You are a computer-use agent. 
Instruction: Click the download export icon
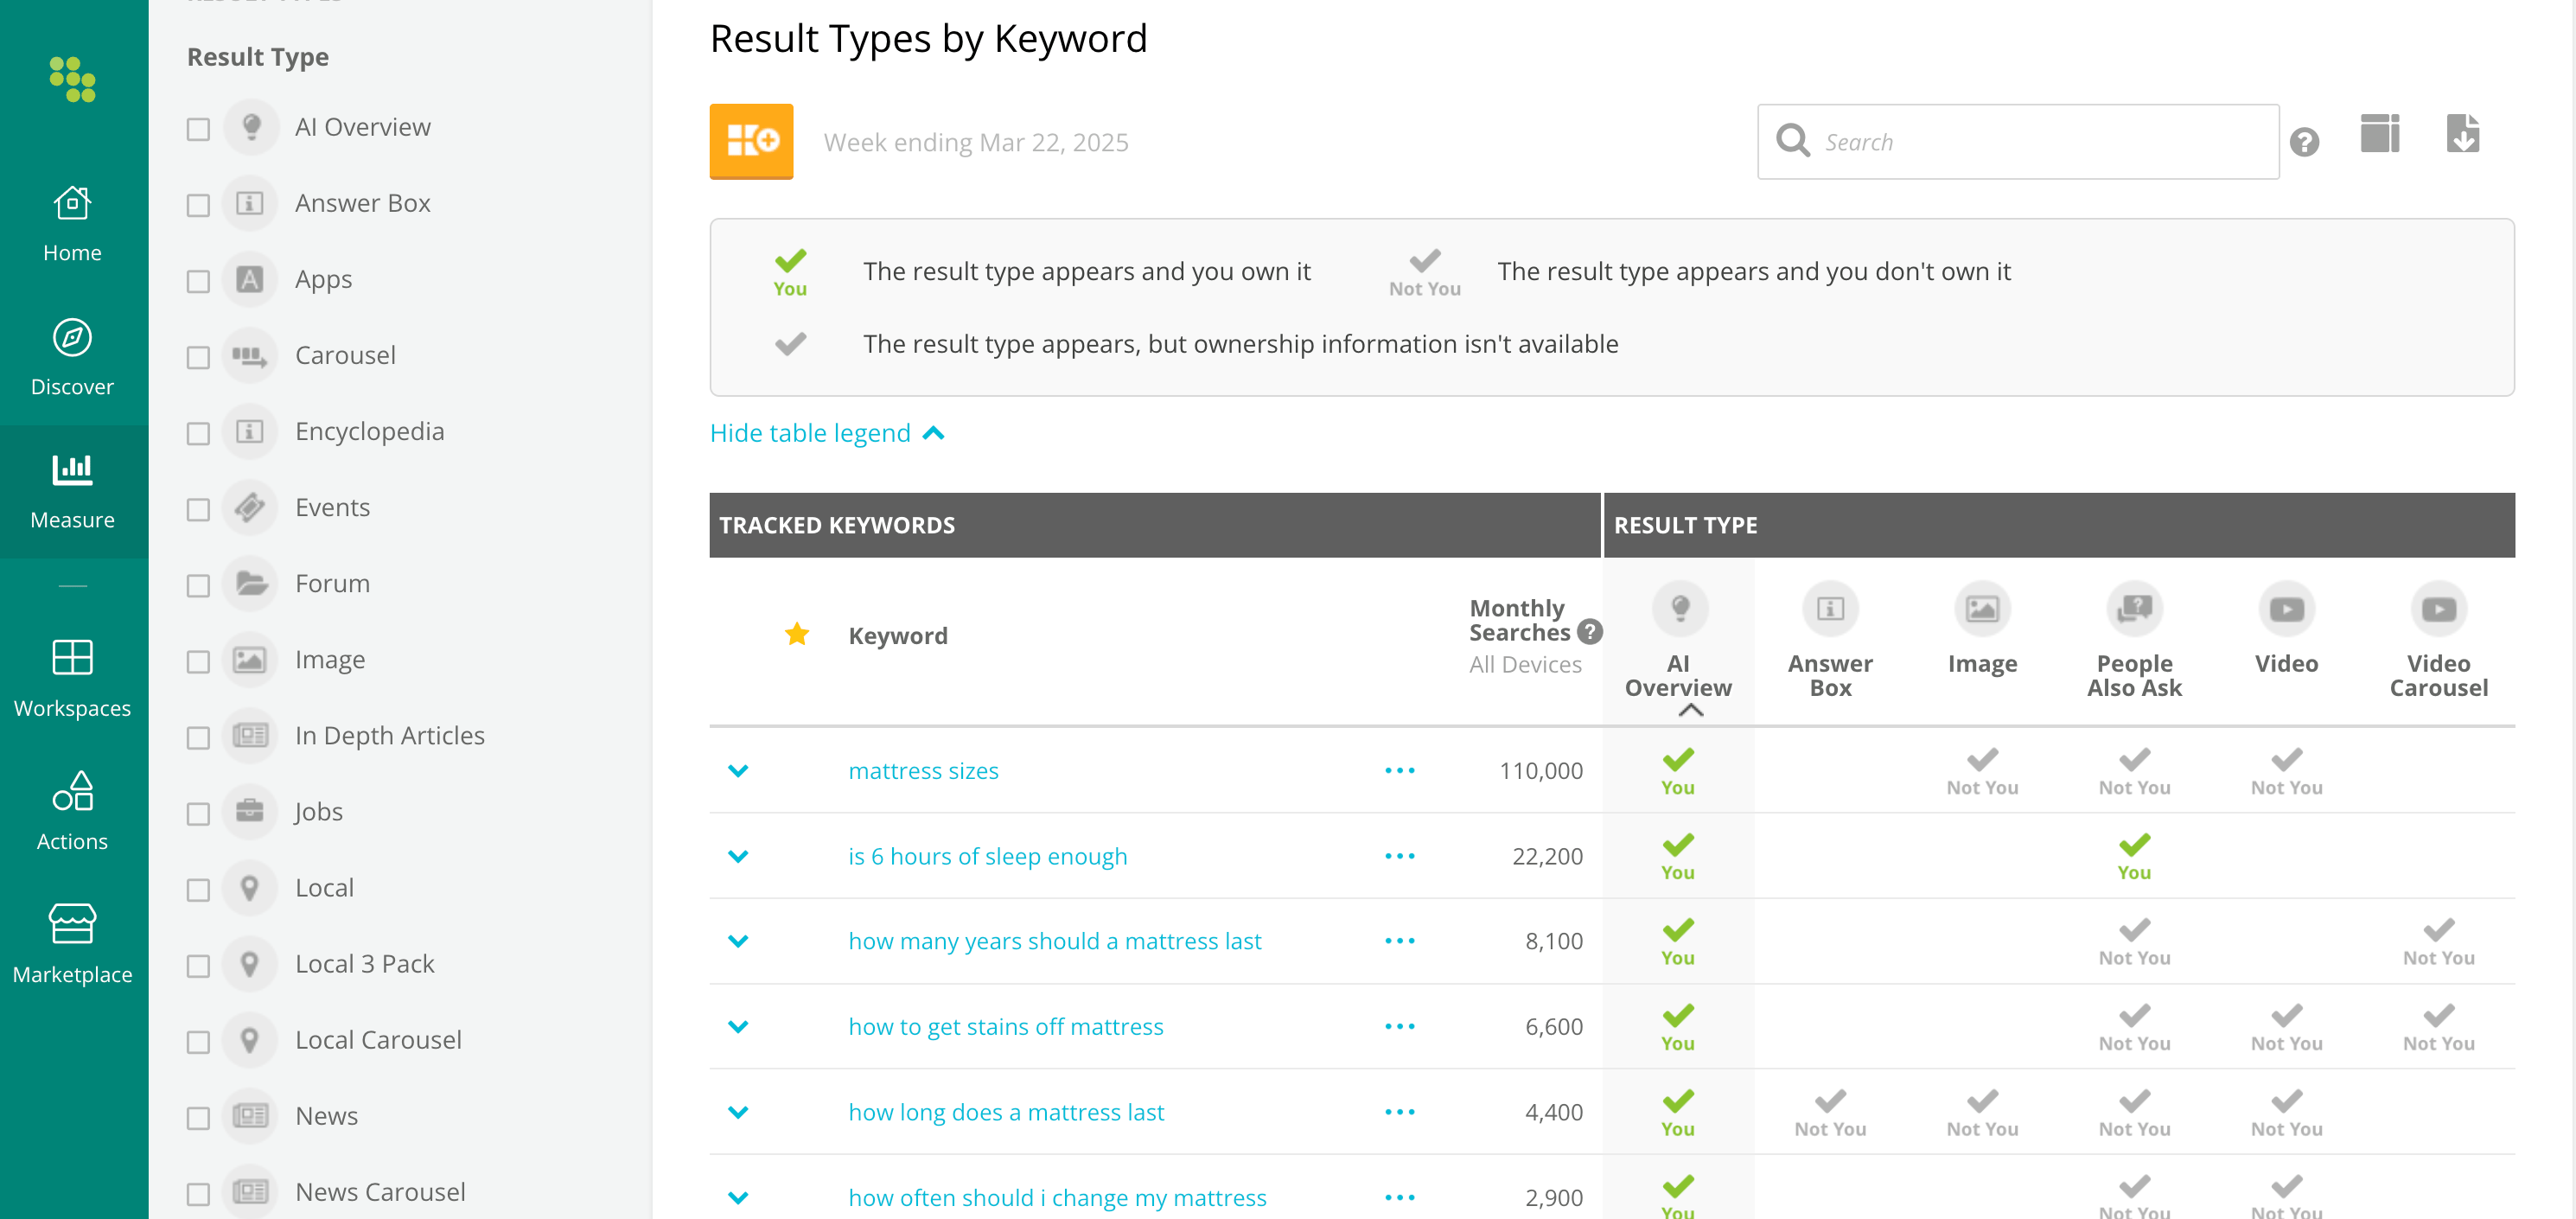[x=2463, y=134]
